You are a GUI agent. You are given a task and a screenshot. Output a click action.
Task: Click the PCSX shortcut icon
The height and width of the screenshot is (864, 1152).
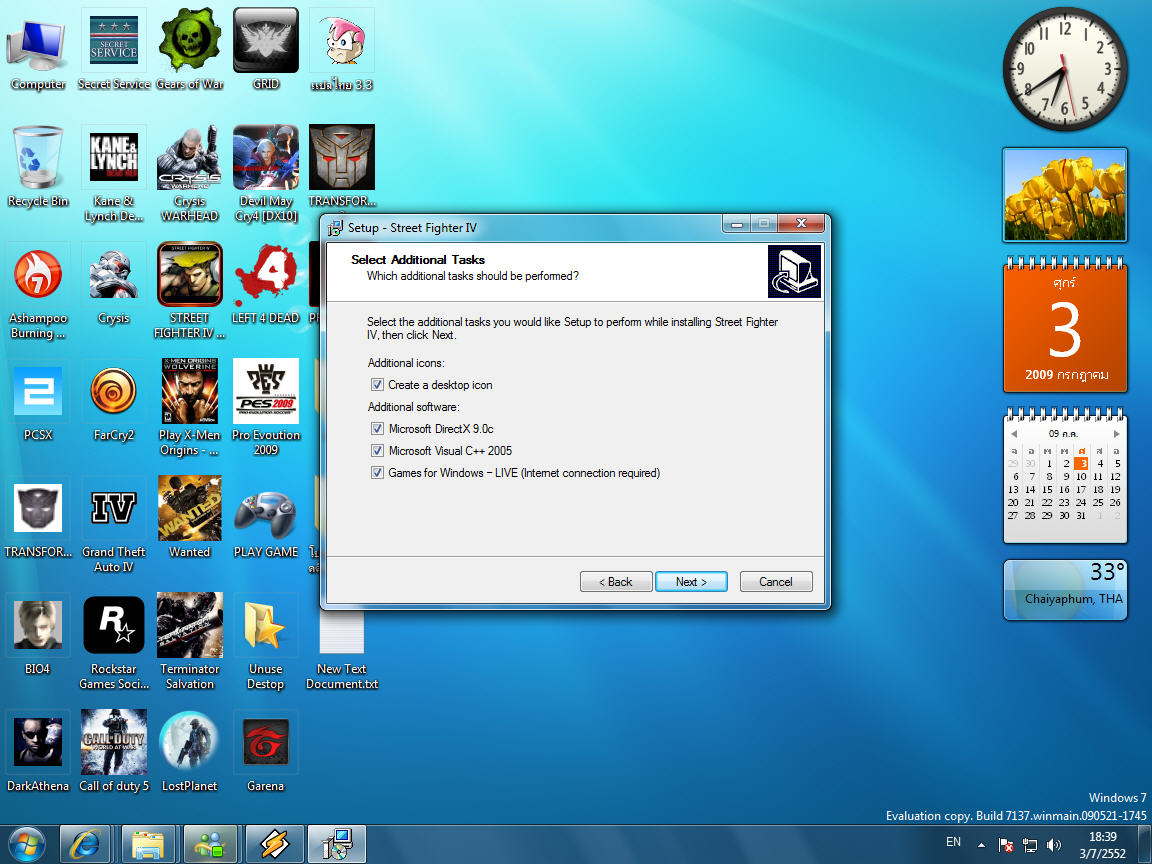37,401
